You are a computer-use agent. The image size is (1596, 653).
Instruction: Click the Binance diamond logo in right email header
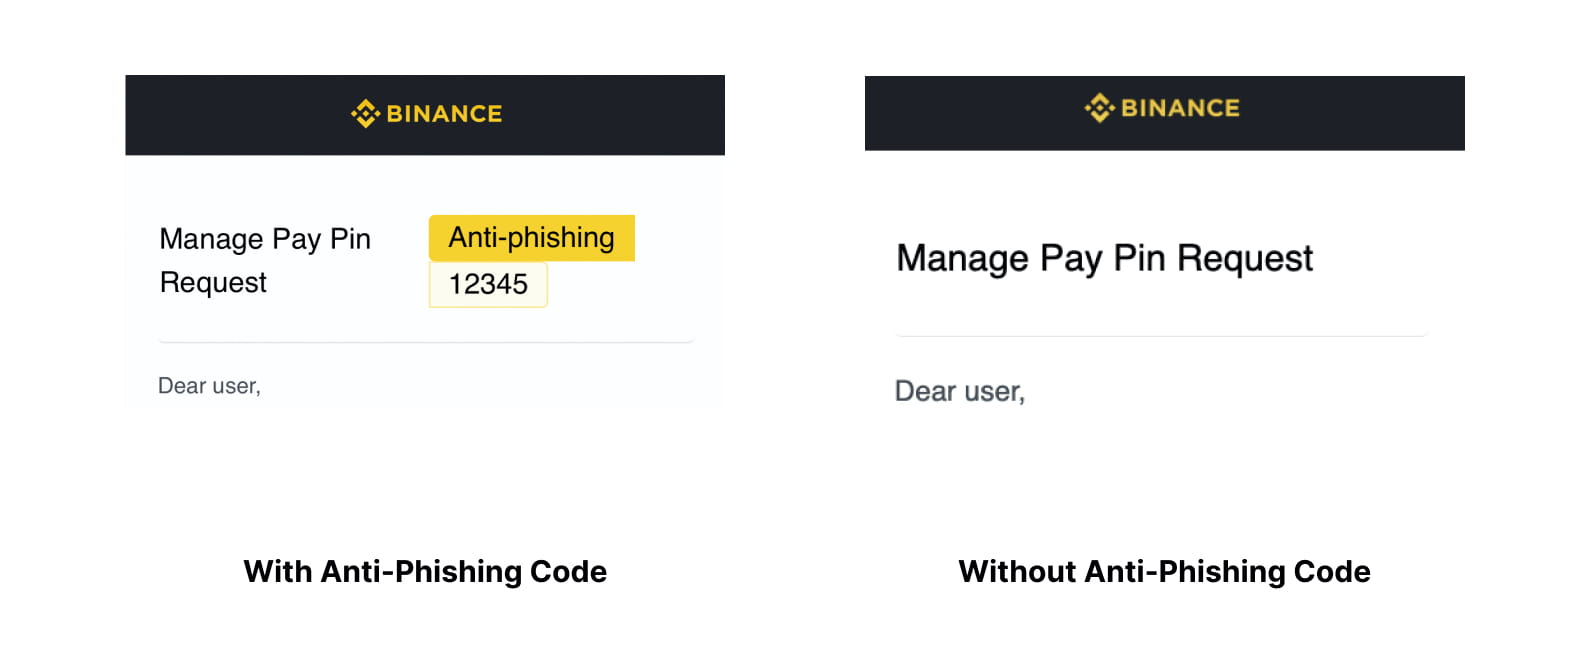(1099, 108)
